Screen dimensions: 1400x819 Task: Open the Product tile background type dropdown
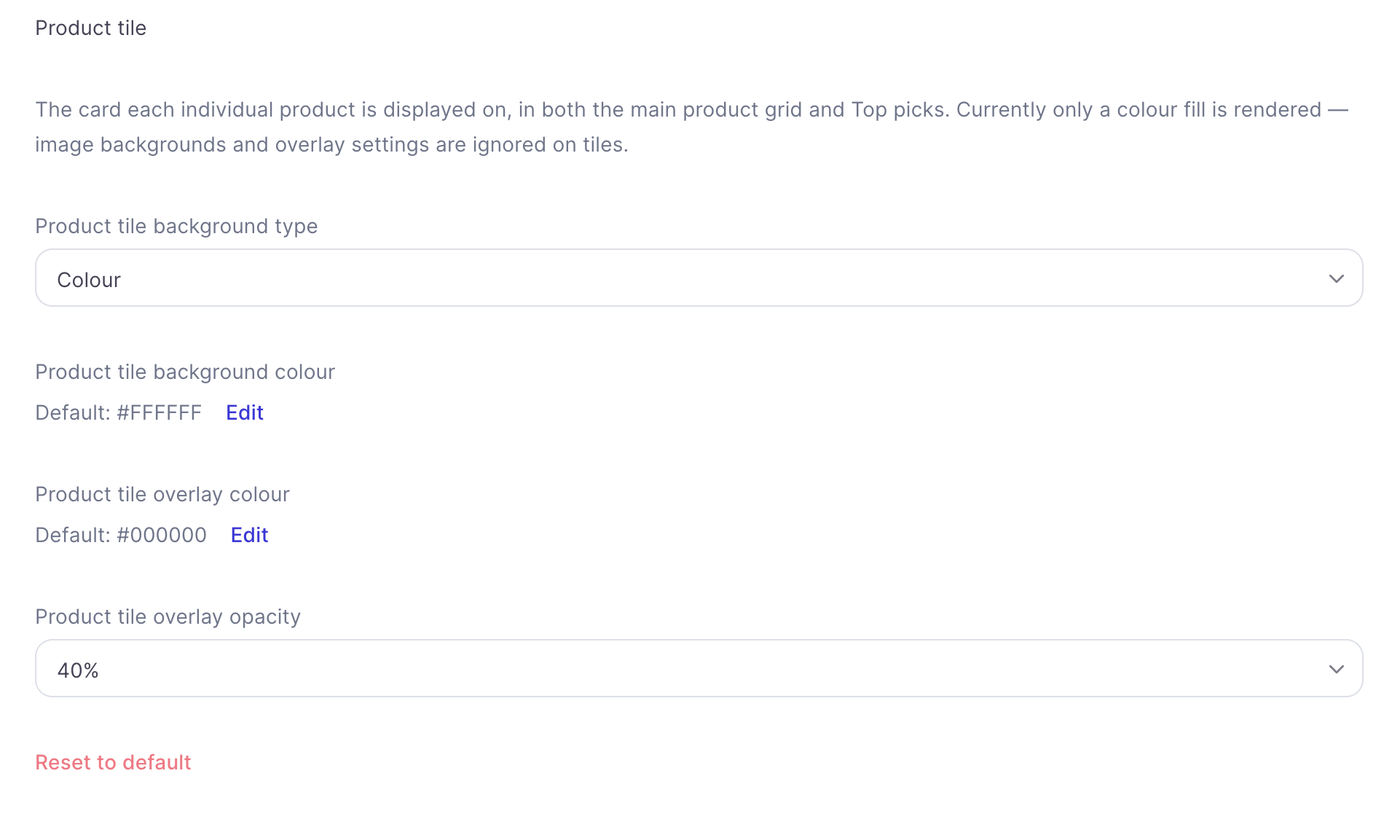pyautogui.click(x=699, y=278)
